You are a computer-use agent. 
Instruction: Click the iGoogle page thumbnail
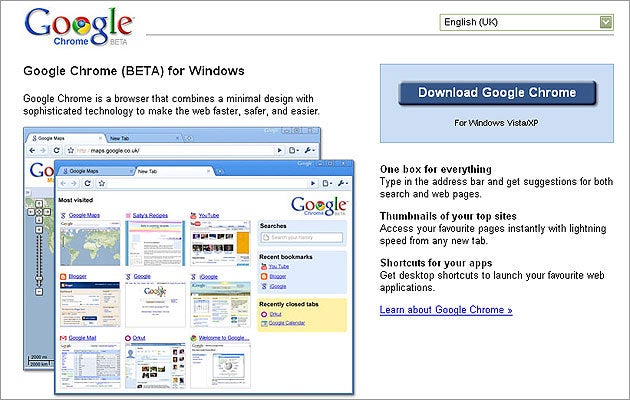(x=220, y=304)
